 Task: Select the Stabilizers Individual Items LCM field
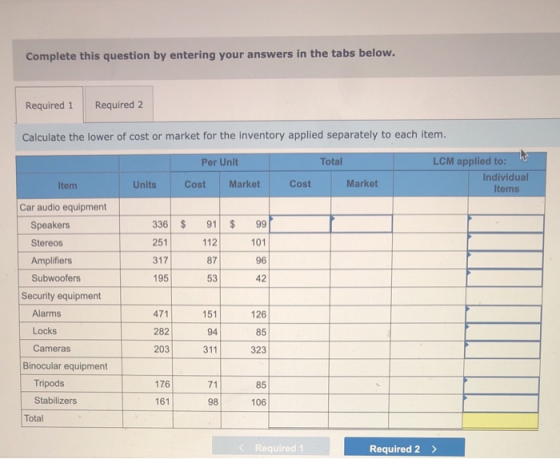tap(501, 403)
